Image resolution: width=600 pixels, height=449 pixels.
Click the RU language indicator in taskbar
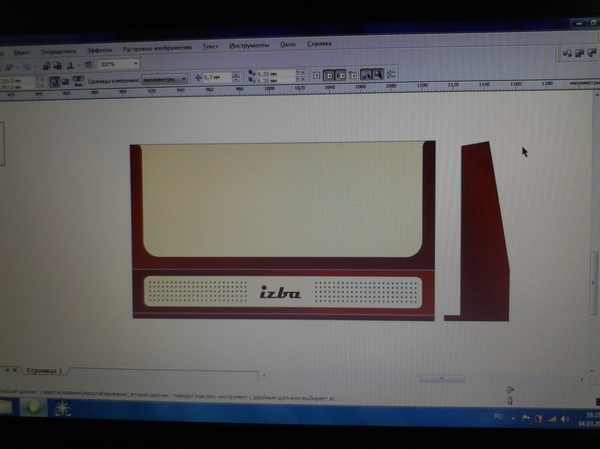(x=499, y=414)
